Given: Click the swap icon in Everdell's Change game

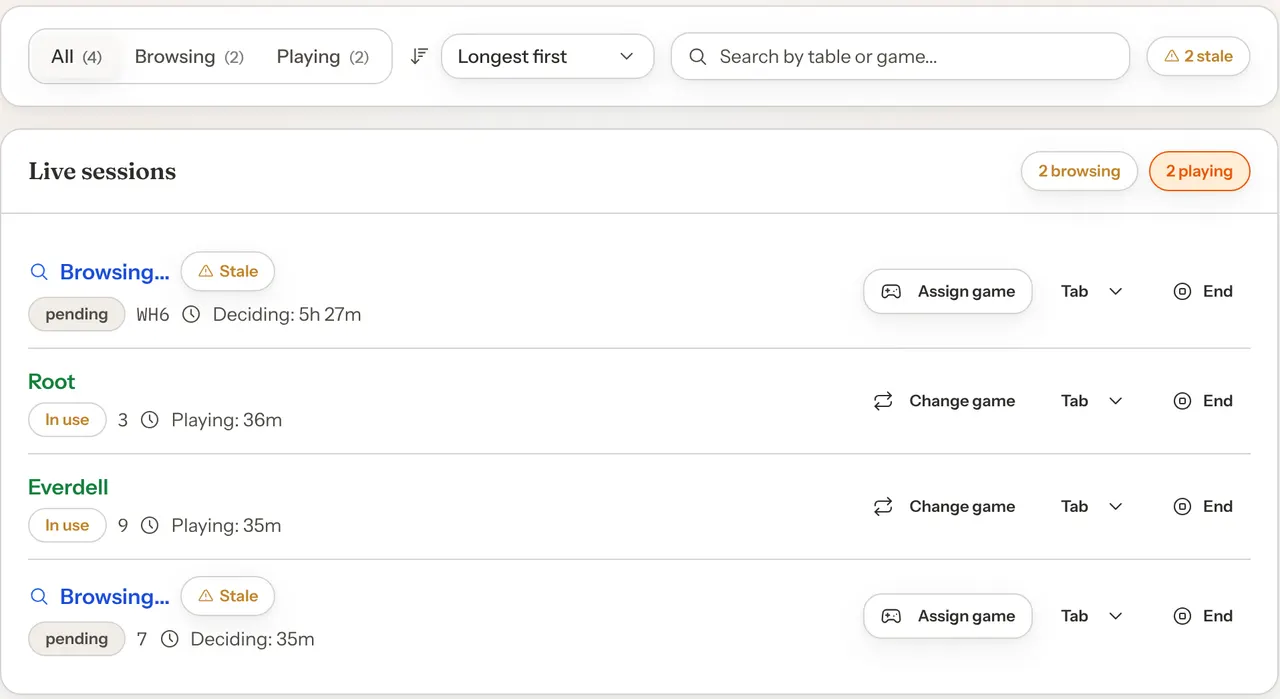Looking at the screenshot, I should coord(883,507).
